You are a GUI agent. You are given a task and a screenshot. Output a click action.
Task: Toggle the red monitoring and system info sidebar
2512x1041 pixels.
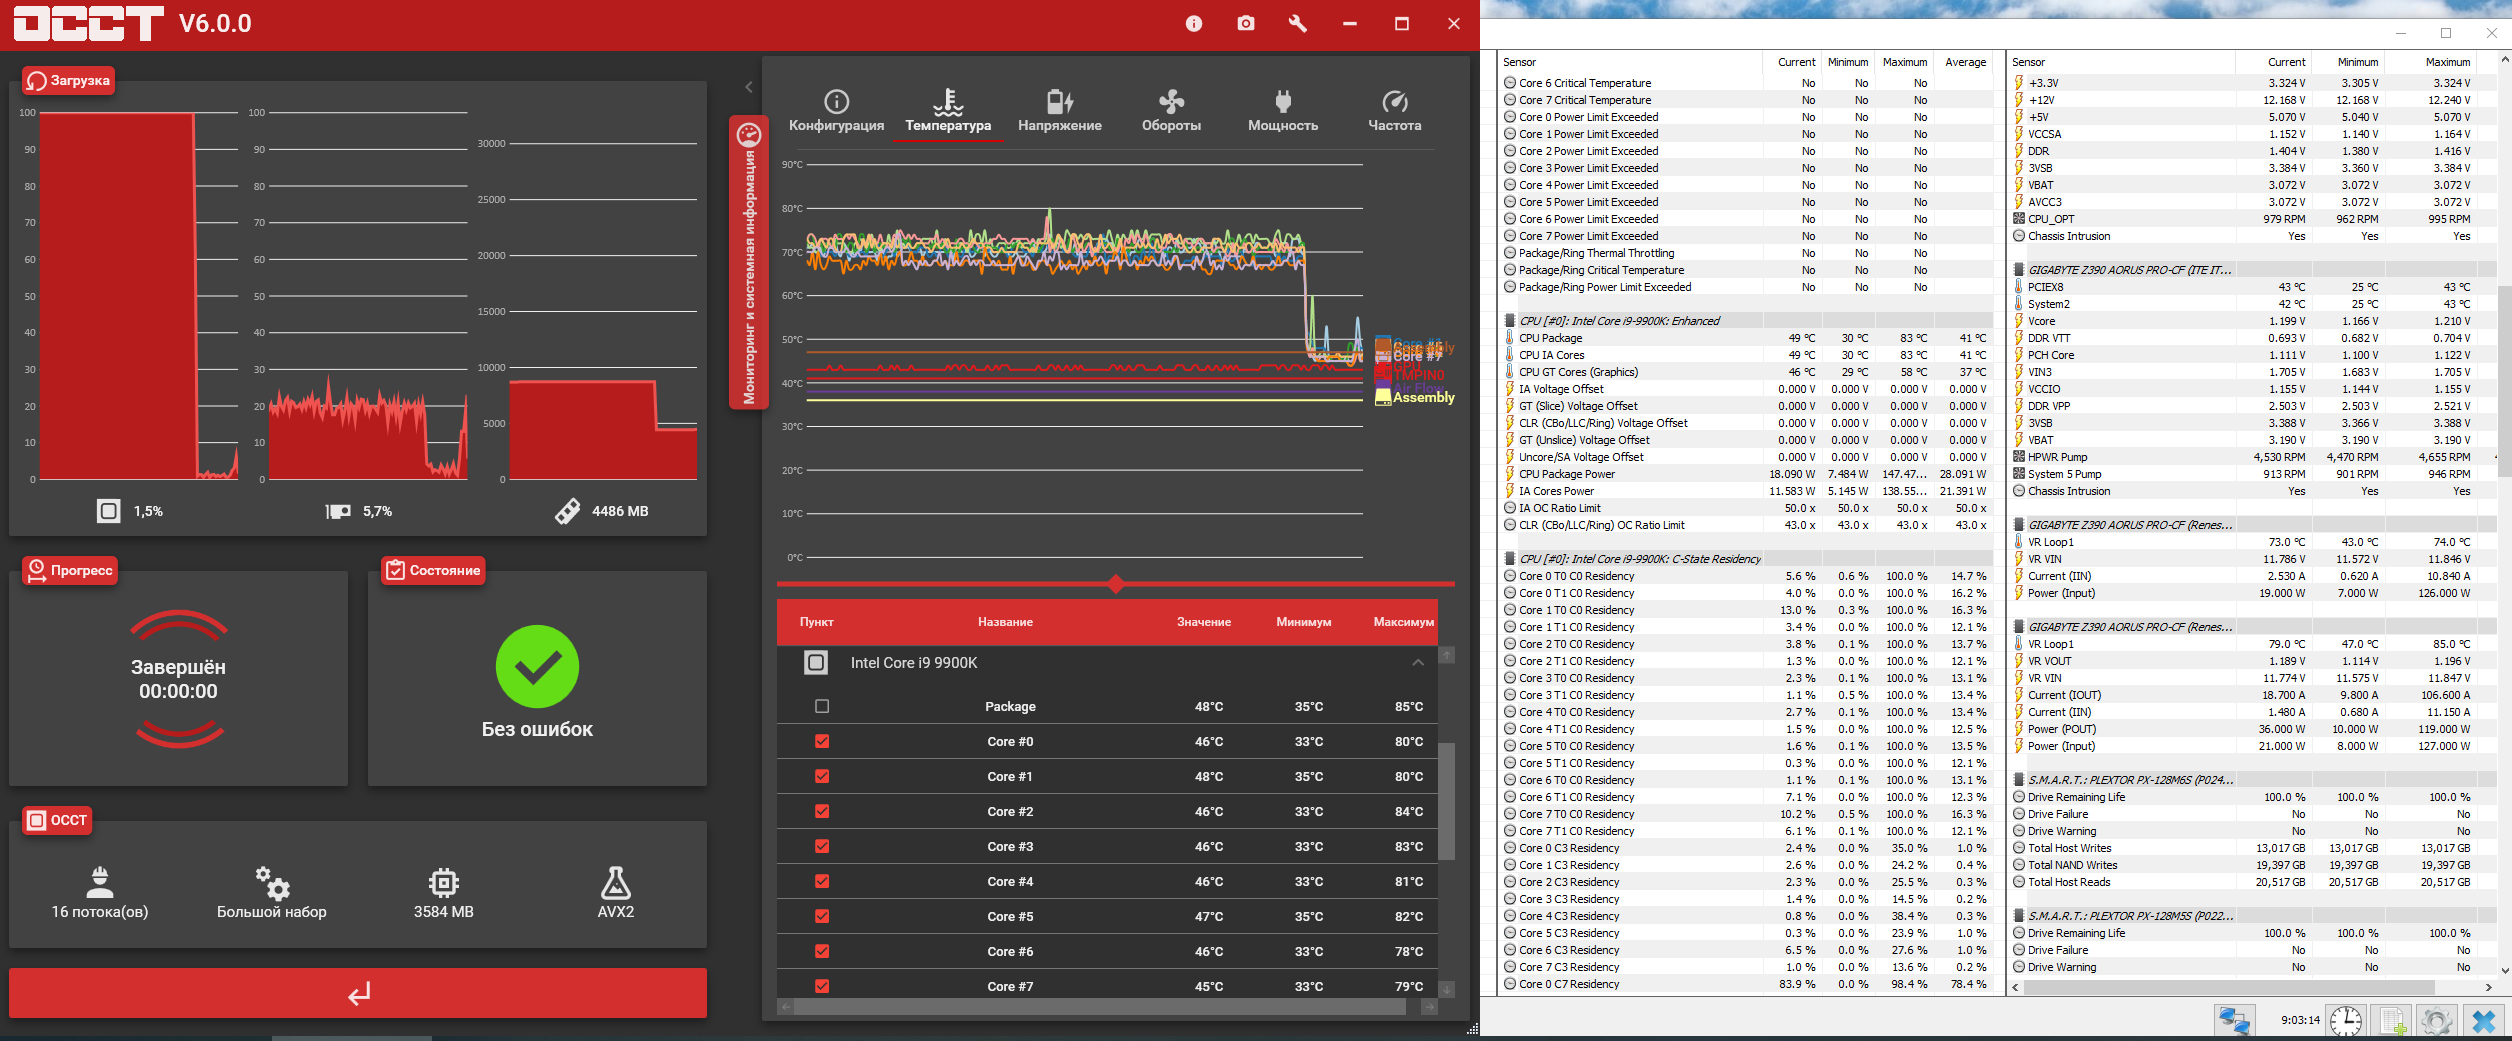pos(748,262)
